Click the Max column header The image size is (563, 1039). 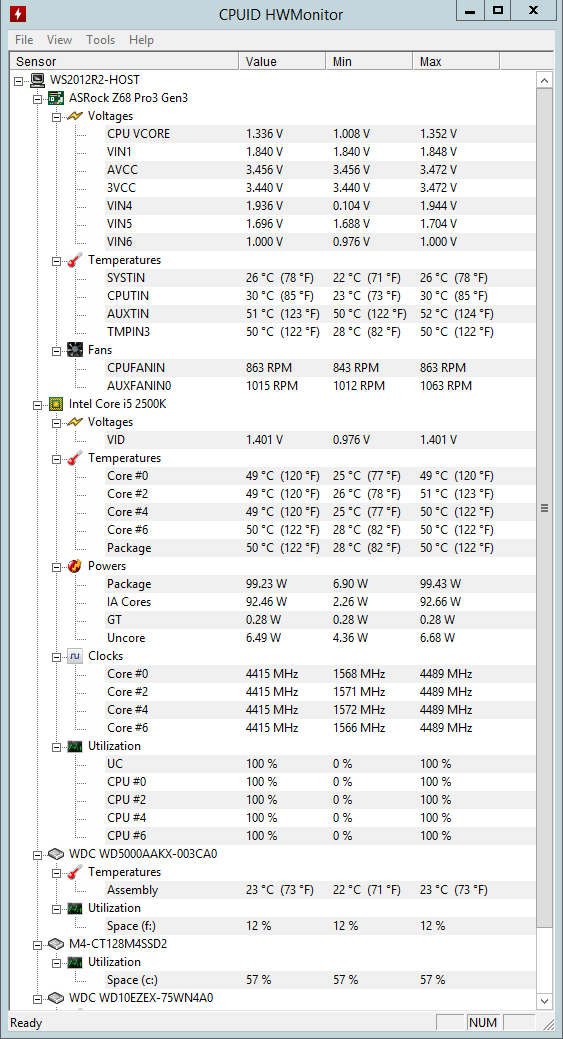(456, 62)
